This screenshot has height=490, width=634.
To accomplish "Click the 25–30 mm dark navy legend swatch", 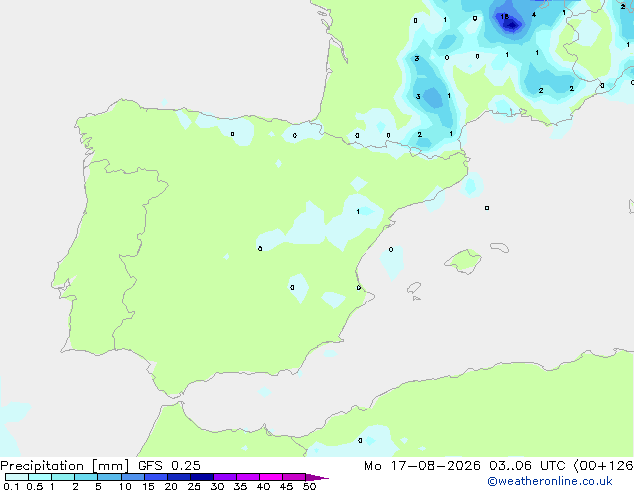I will tap(201, 477).
